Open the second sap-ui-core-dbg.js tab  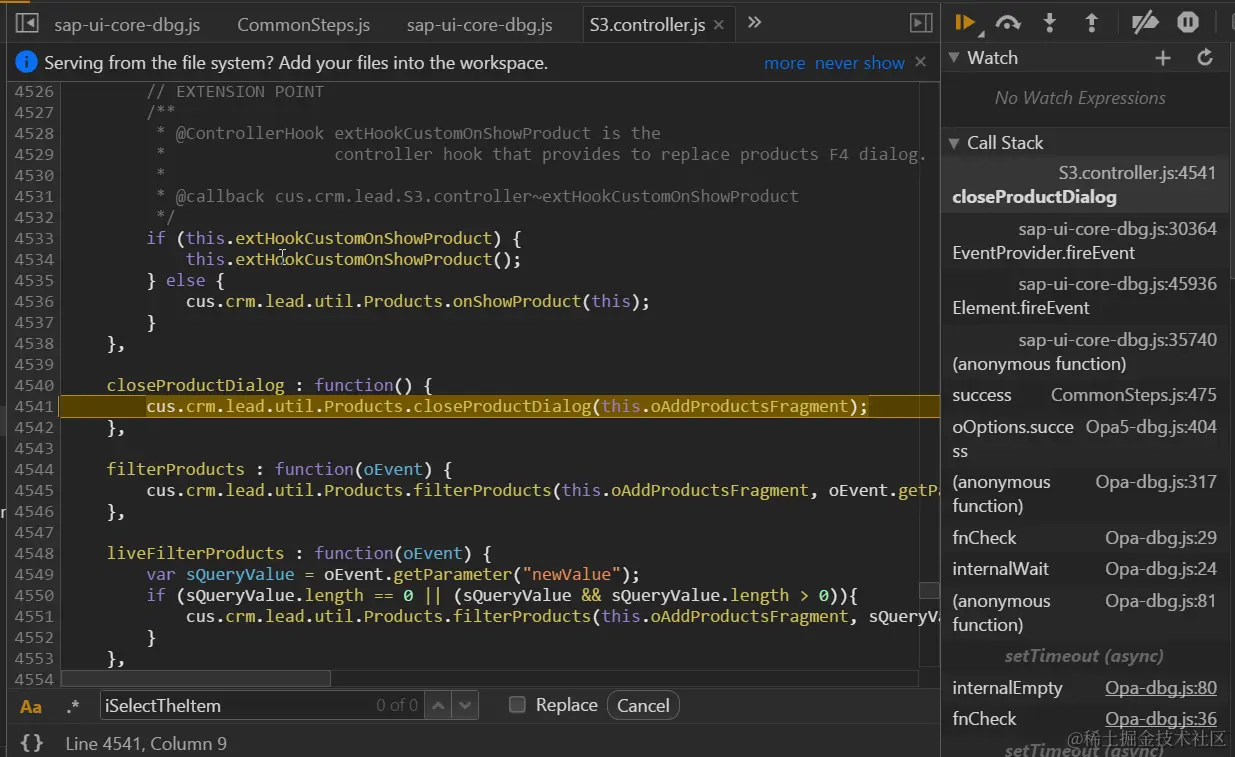point(480,25)
